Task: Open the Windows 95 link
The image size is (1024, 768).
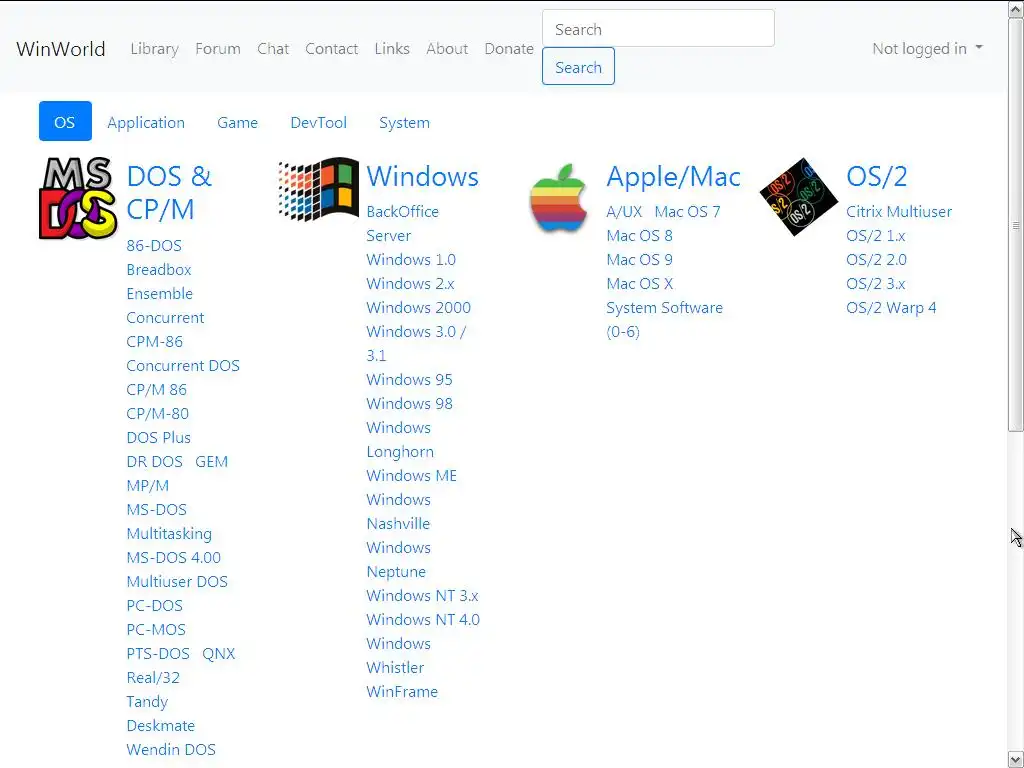Action: (x=409, y=379)
